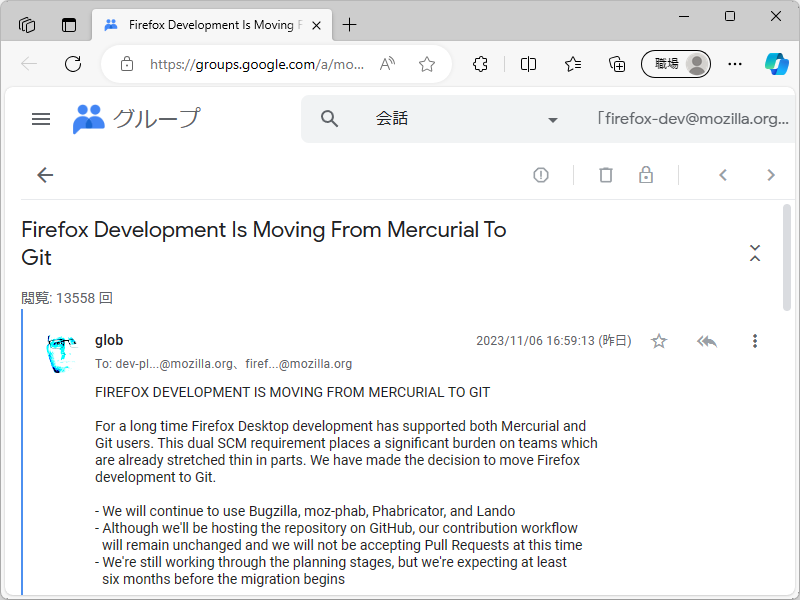Add this page to favorites
This screenshot has width=800, height=600.
coord(427,64)
